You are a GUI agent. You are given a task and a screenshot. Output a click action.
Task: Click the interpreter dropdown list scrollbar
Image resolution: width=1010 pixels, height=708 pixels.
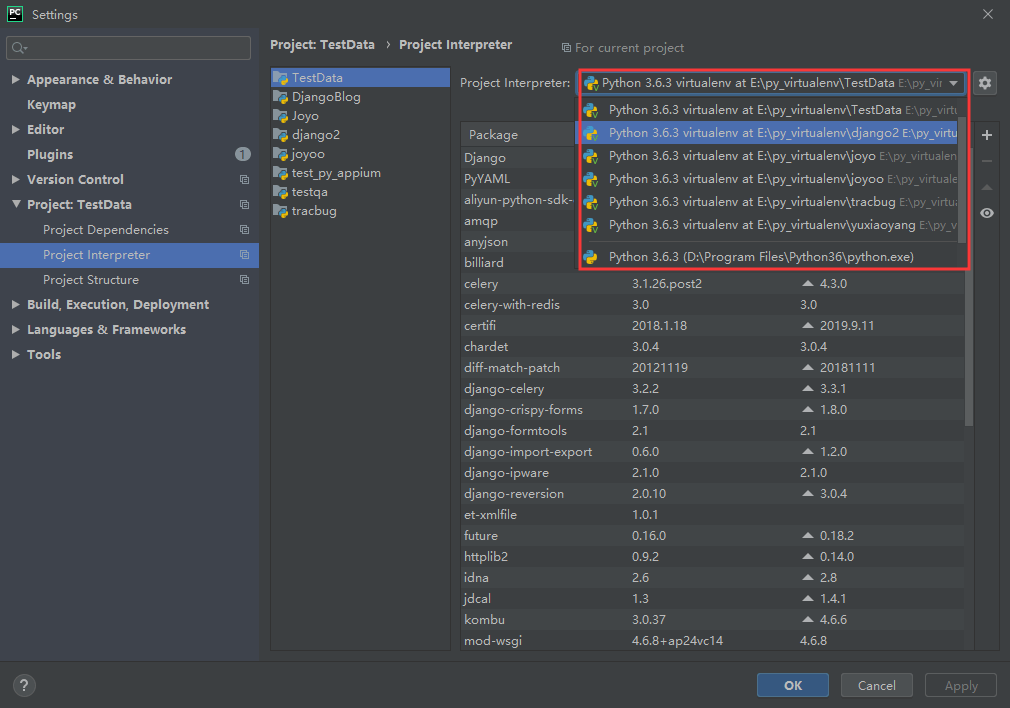pyautogui.click(x=962, y=179)
